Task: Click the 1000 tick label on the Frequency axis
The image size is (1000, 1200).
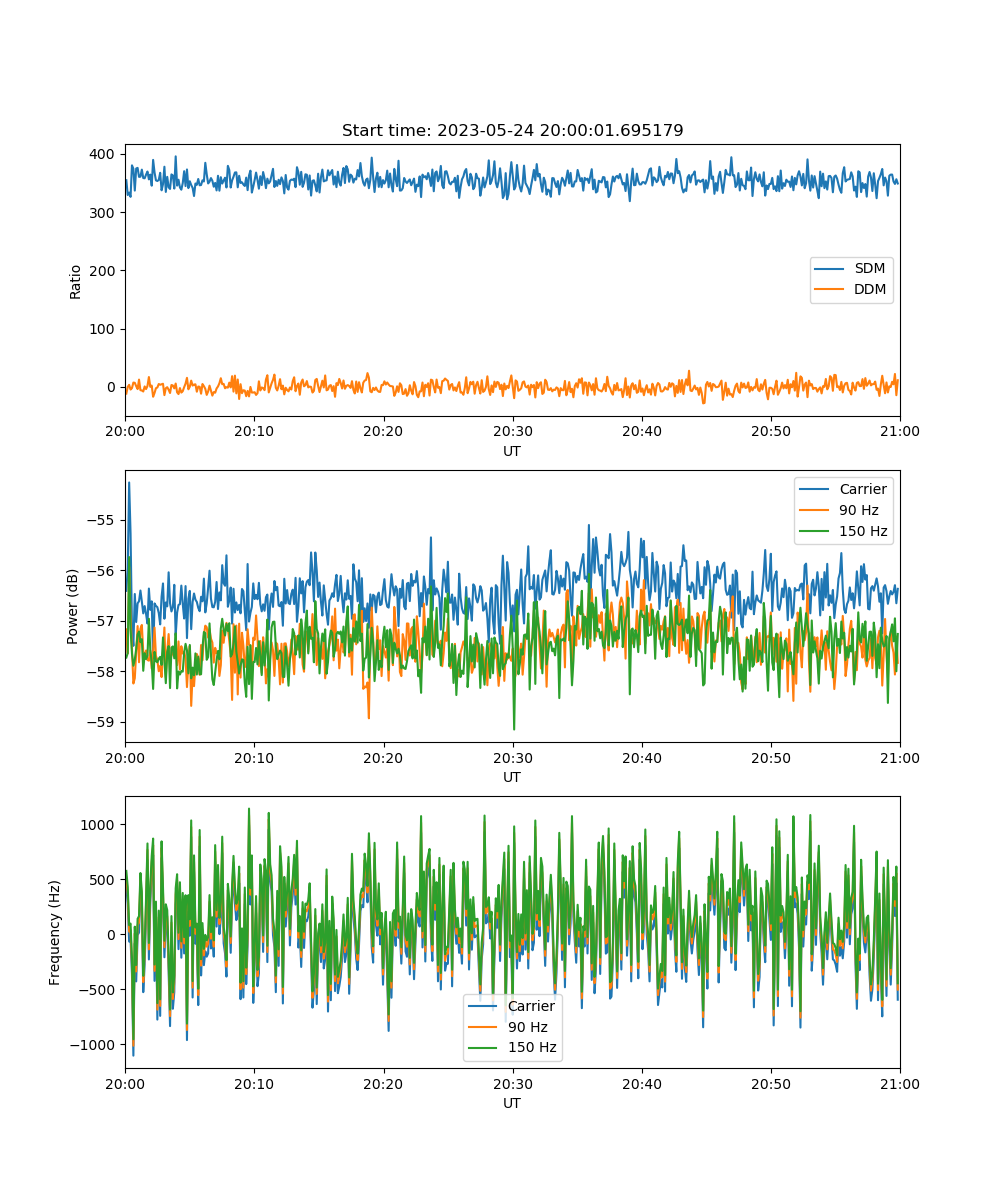Action: coord(100,824)
